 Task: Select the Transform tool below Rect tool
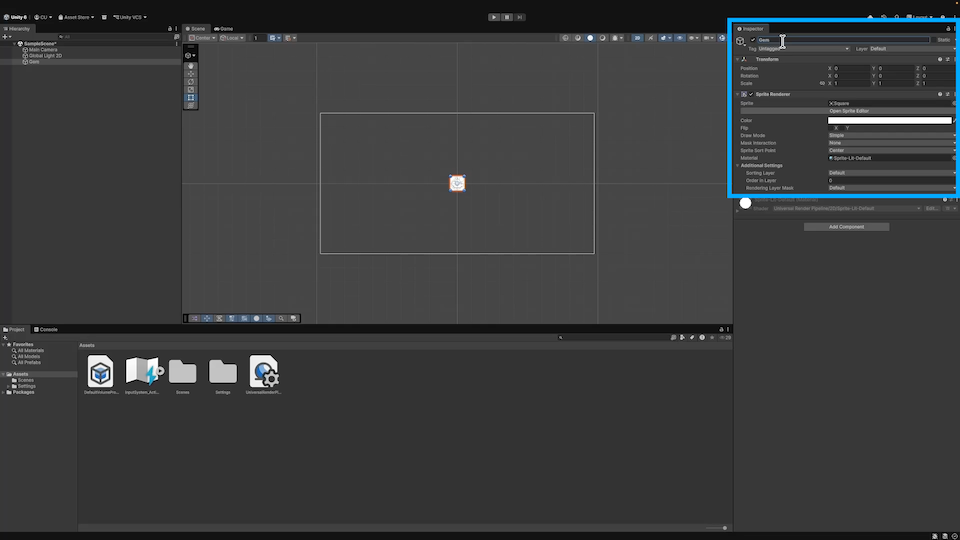click(x=191, y=105)
